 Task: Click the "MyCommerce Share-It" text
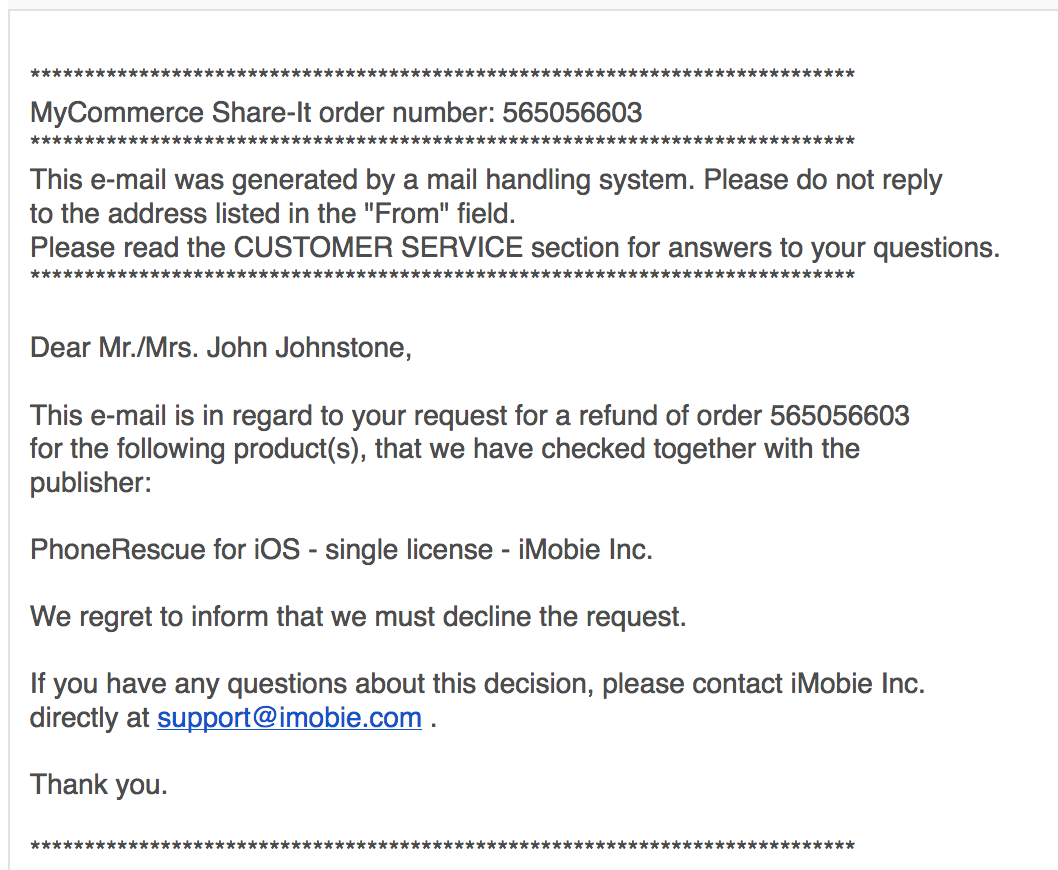pos(148,113)
